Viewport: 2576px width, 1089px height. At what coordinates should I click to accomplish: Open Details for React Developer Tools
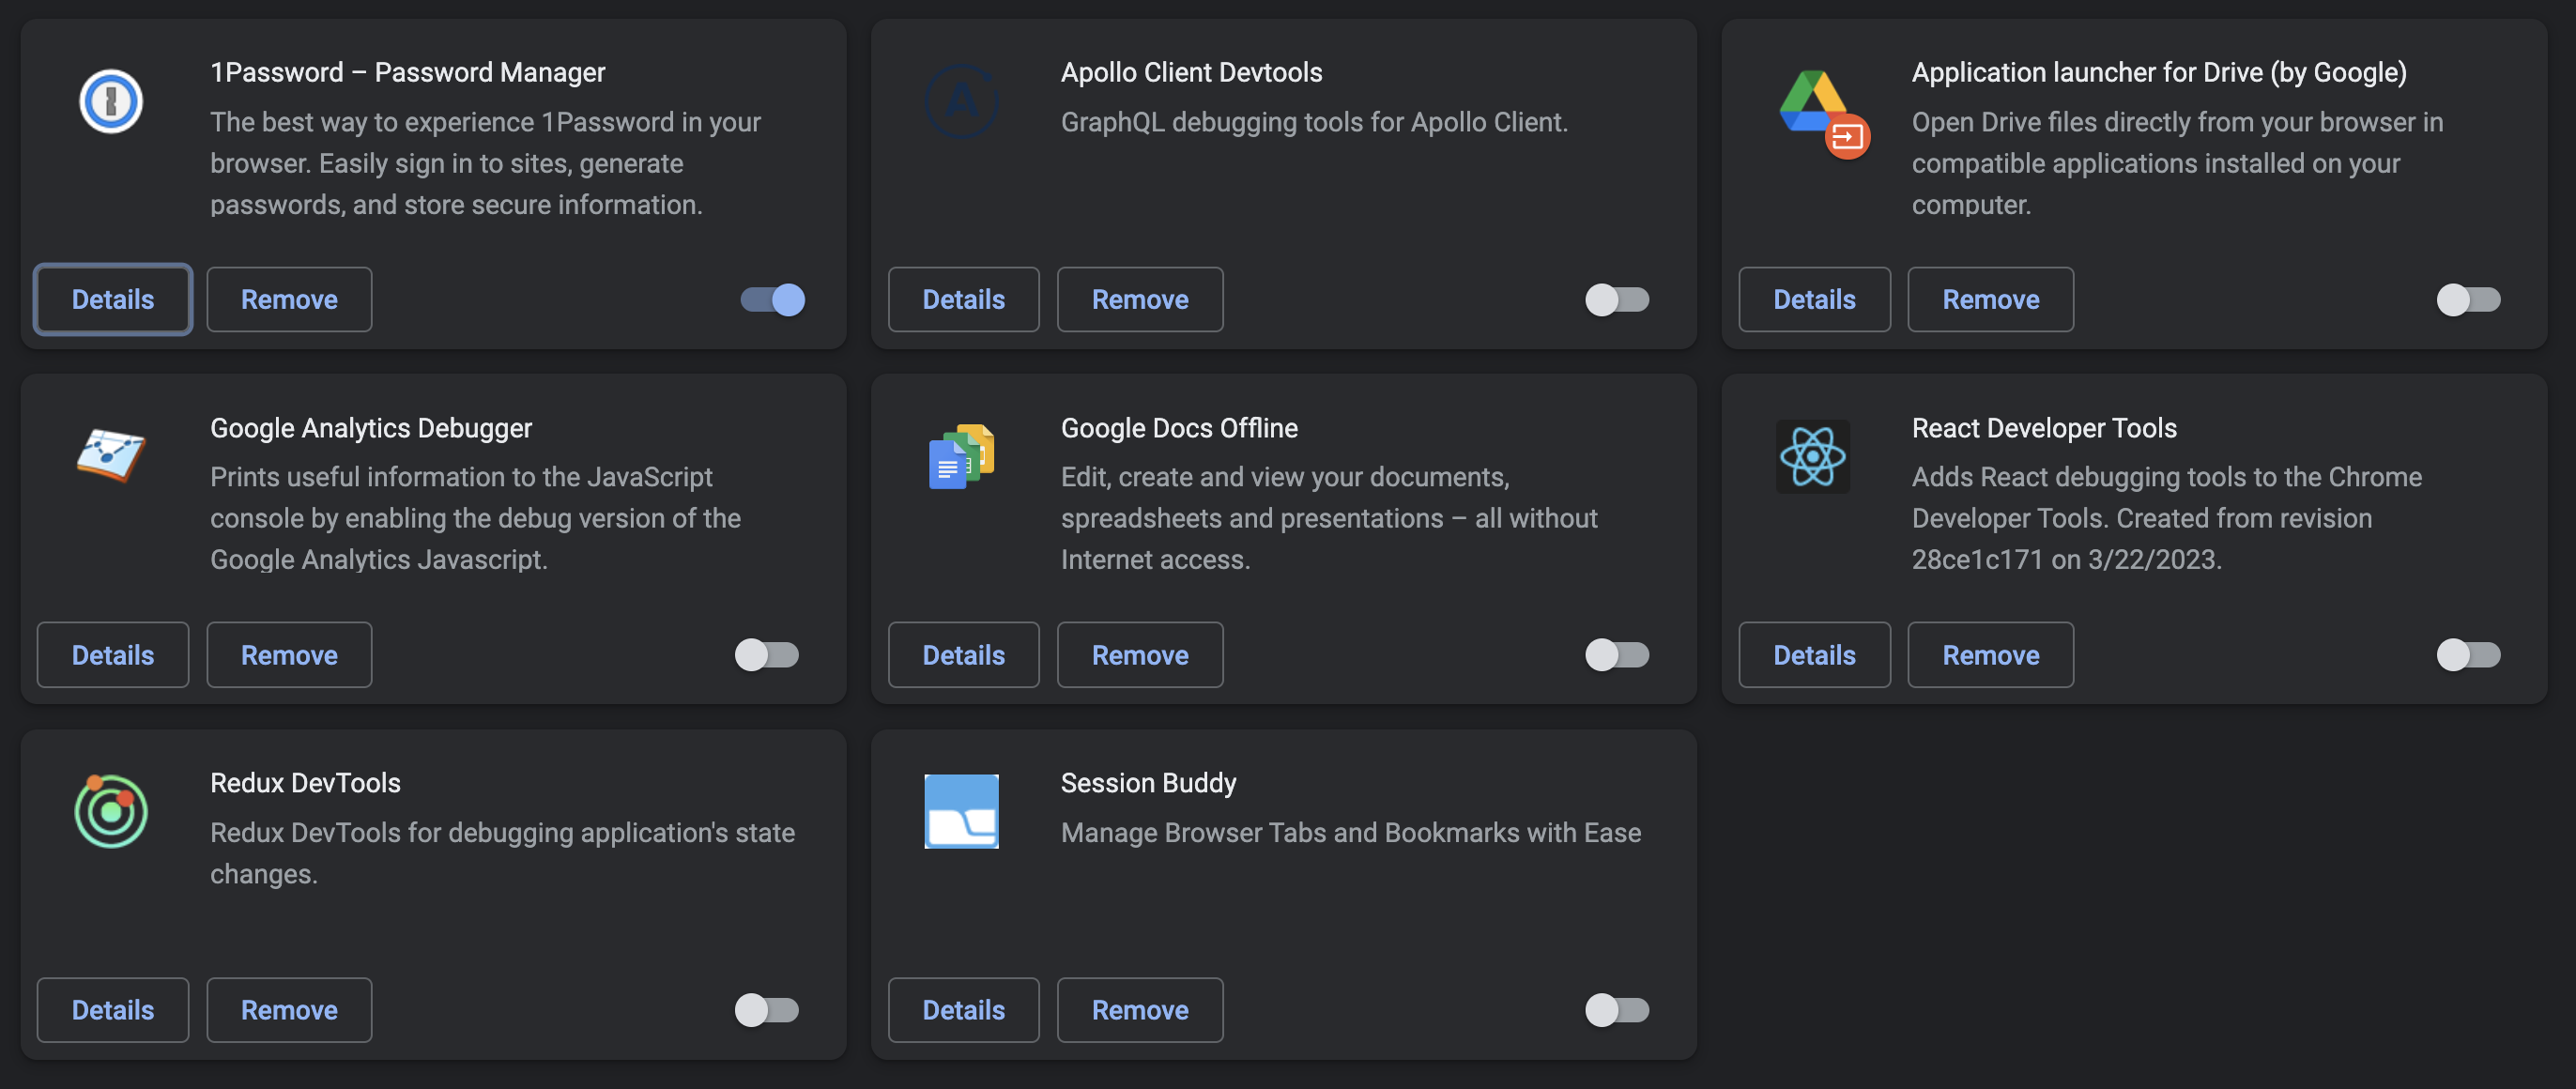click(1814, 655)
